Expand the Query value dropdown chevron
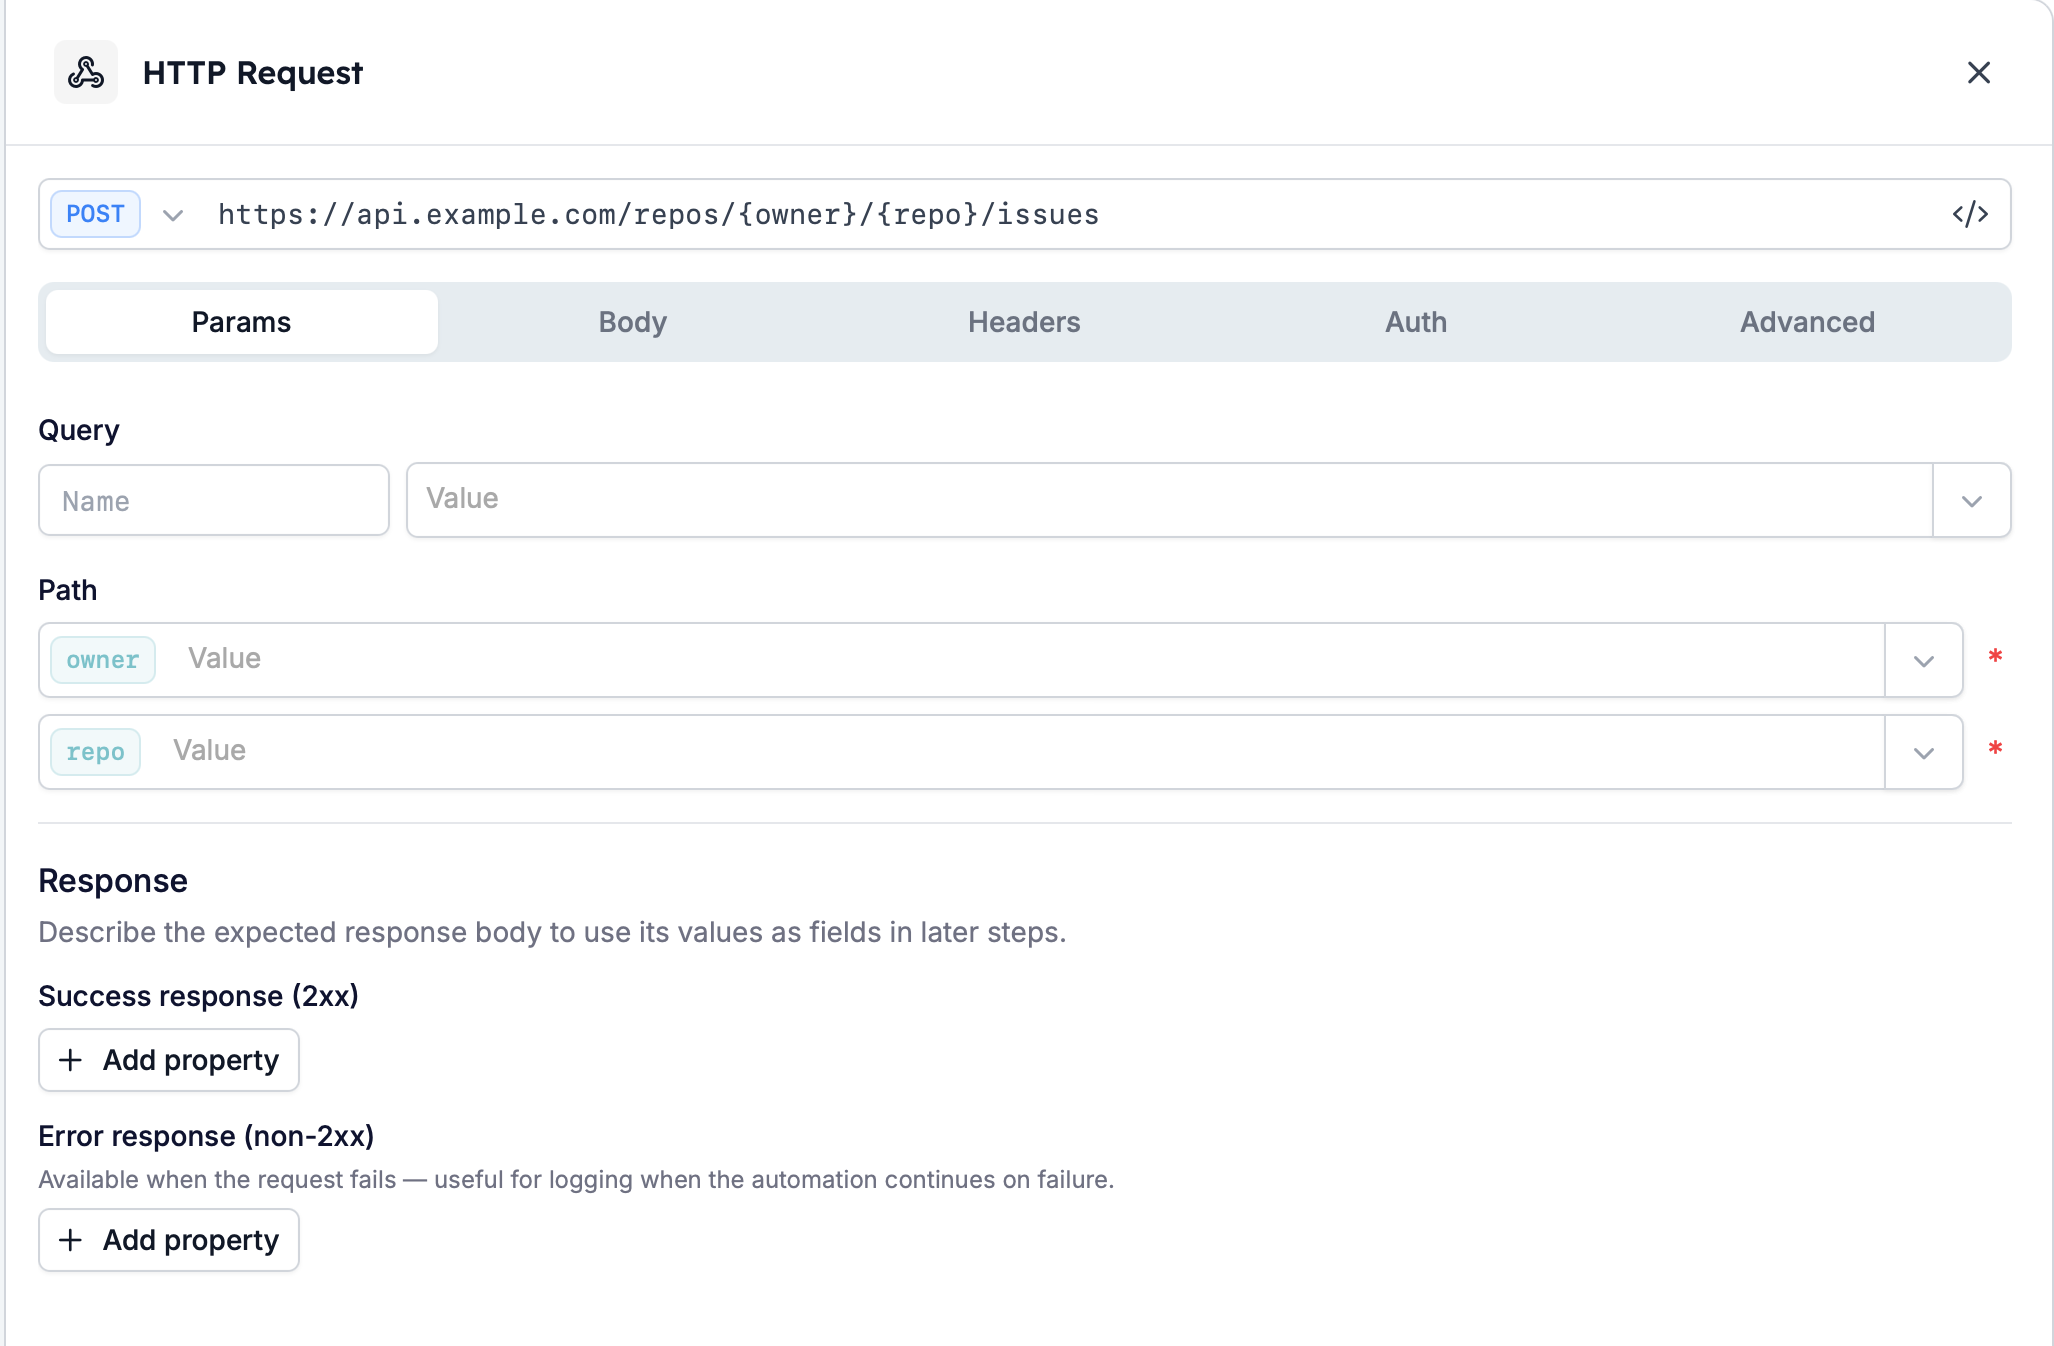 coord(1971,500)
